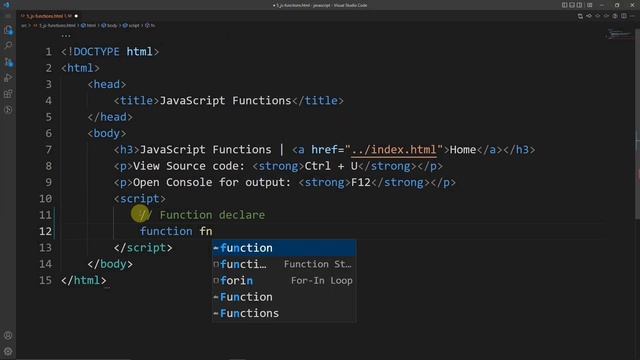This screenshot has width=640, height=360.
Task: Click the 'F12' text on line 9
Action: pyautogui.click(x=361, y=182)
